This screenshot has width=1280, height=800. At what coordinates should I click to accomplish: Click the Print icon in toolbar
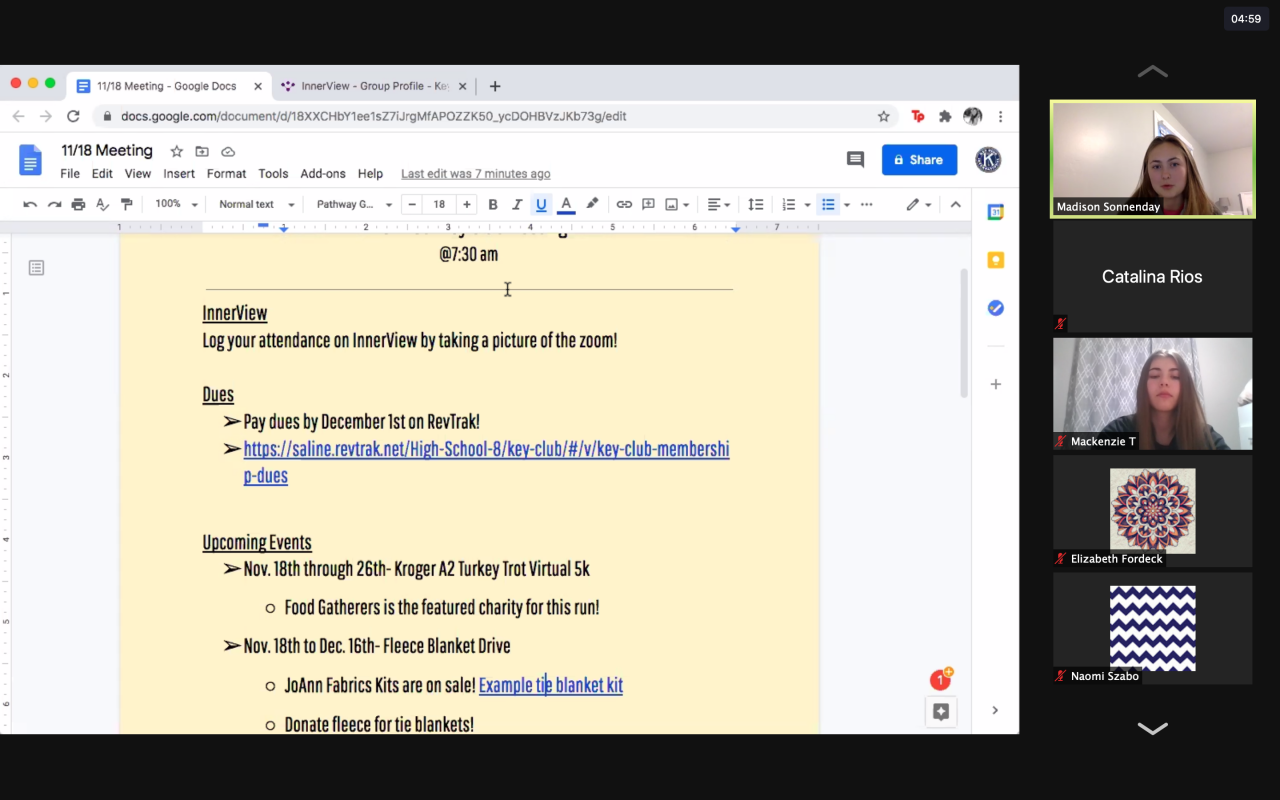[x=78, y=204]
